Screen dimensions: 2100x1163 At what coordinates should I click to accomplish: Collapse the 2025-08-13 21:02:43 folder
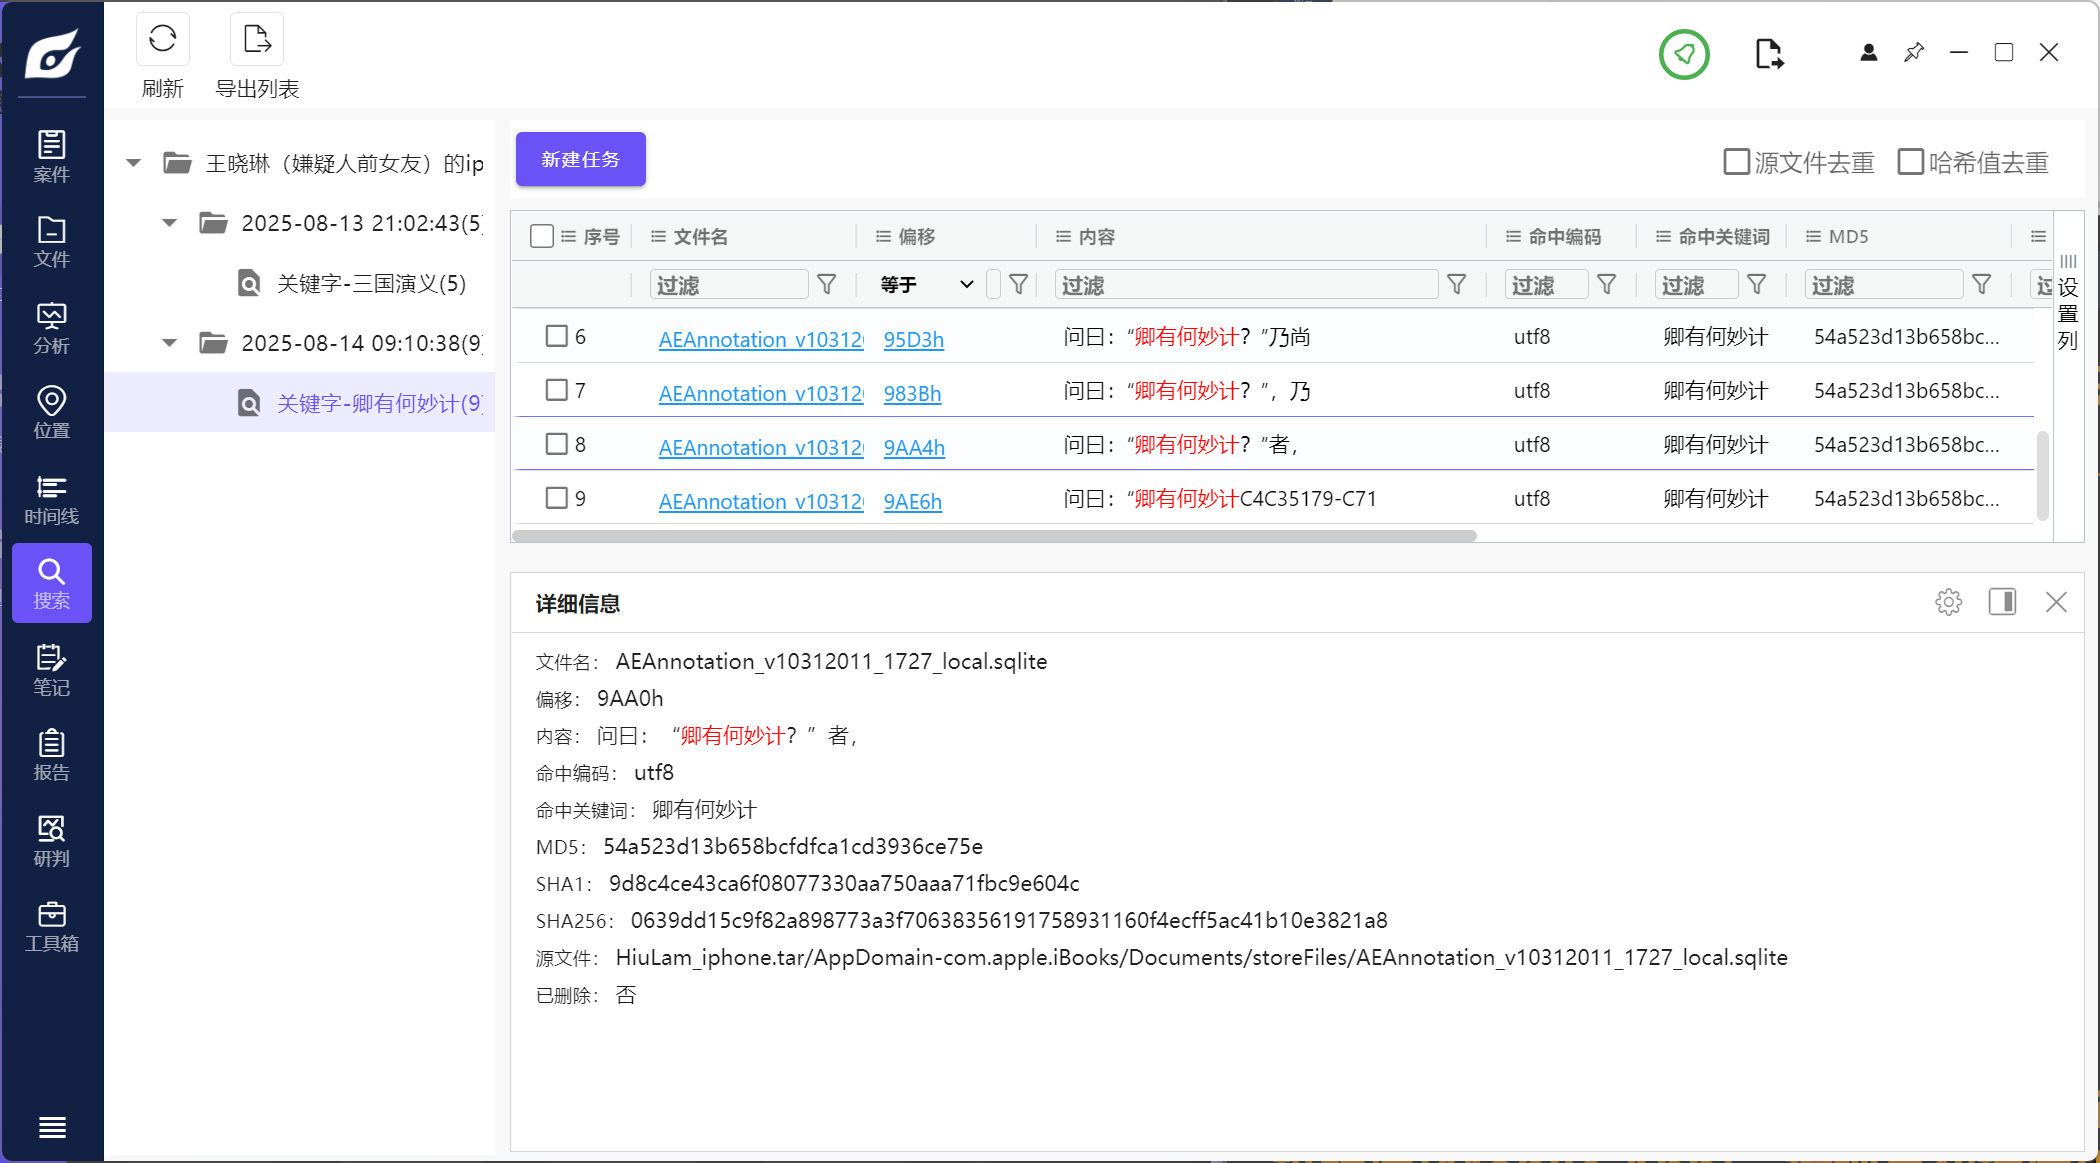pyautogui.click(x=170, y=223)
